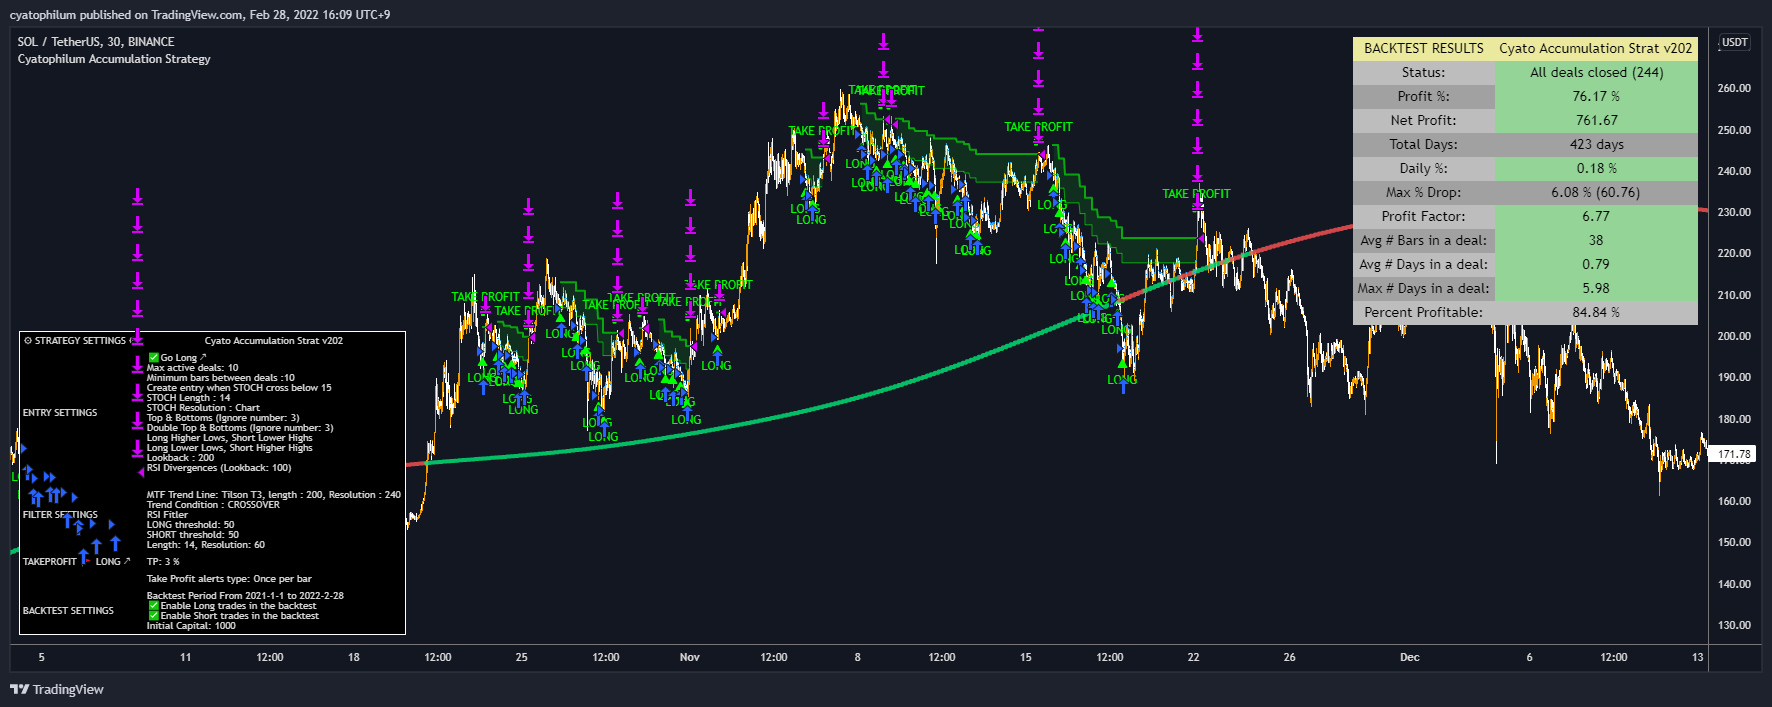Select the All deals closed (244) cell
This screenshot has height=707, width=1772.
pyautogui.click(x=1597, y=72)
